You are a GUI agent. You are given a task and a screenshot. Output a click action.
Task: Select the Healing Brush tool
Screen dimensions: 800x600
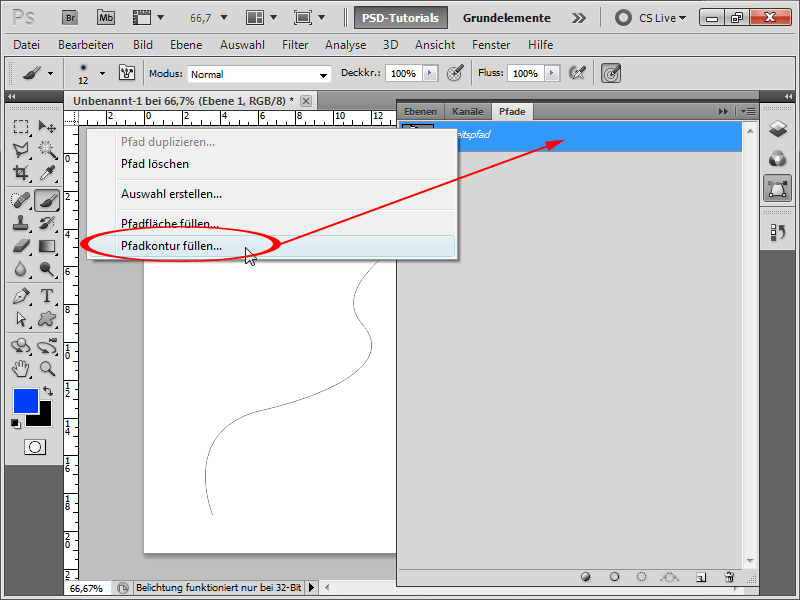21,200
